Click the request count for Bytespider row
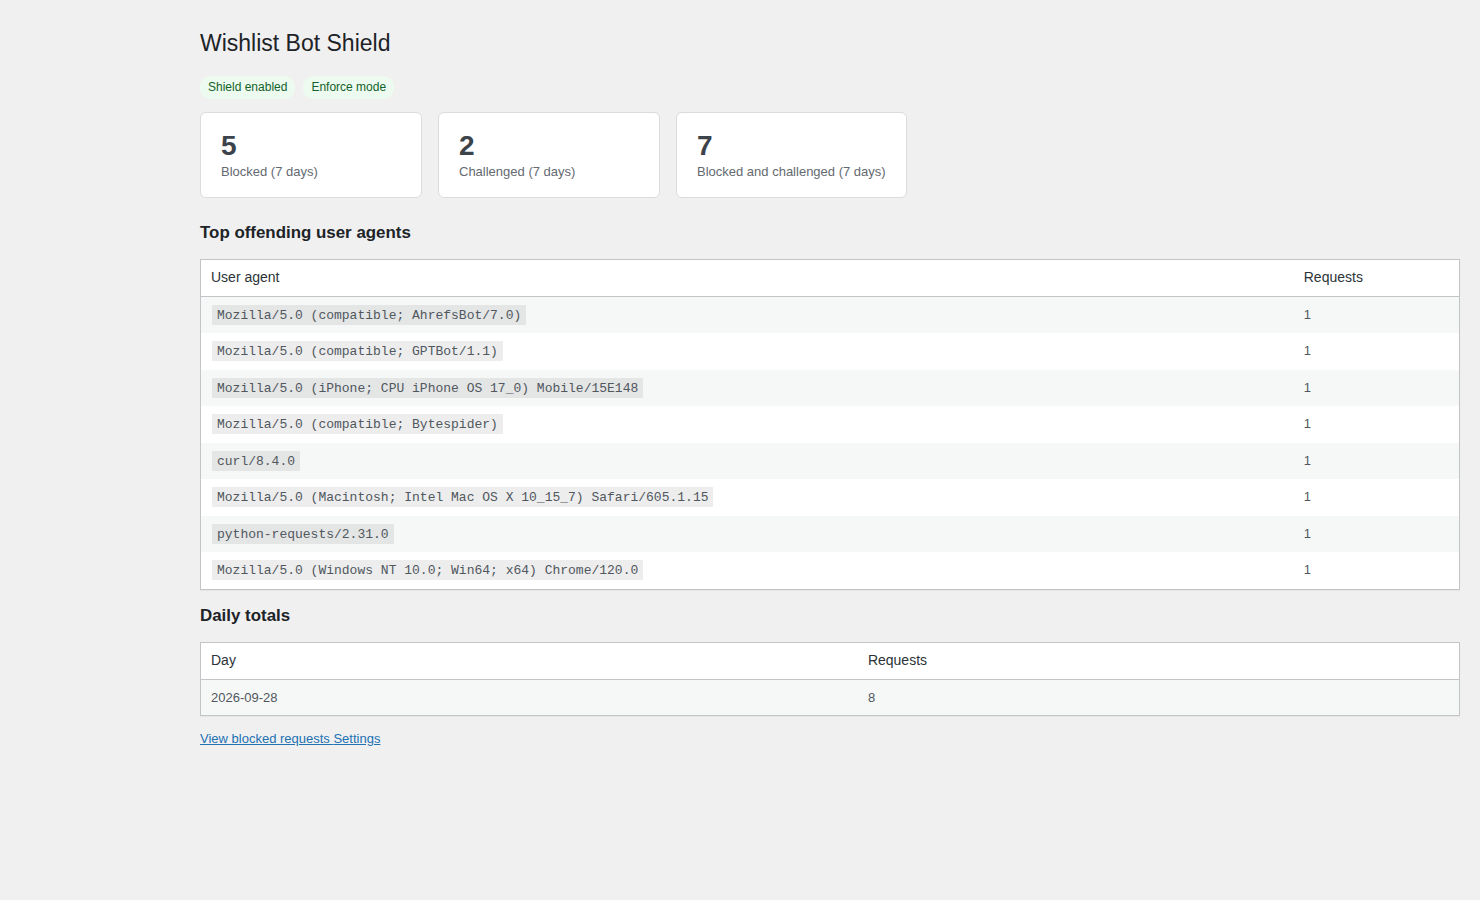 coord(1307,424)
